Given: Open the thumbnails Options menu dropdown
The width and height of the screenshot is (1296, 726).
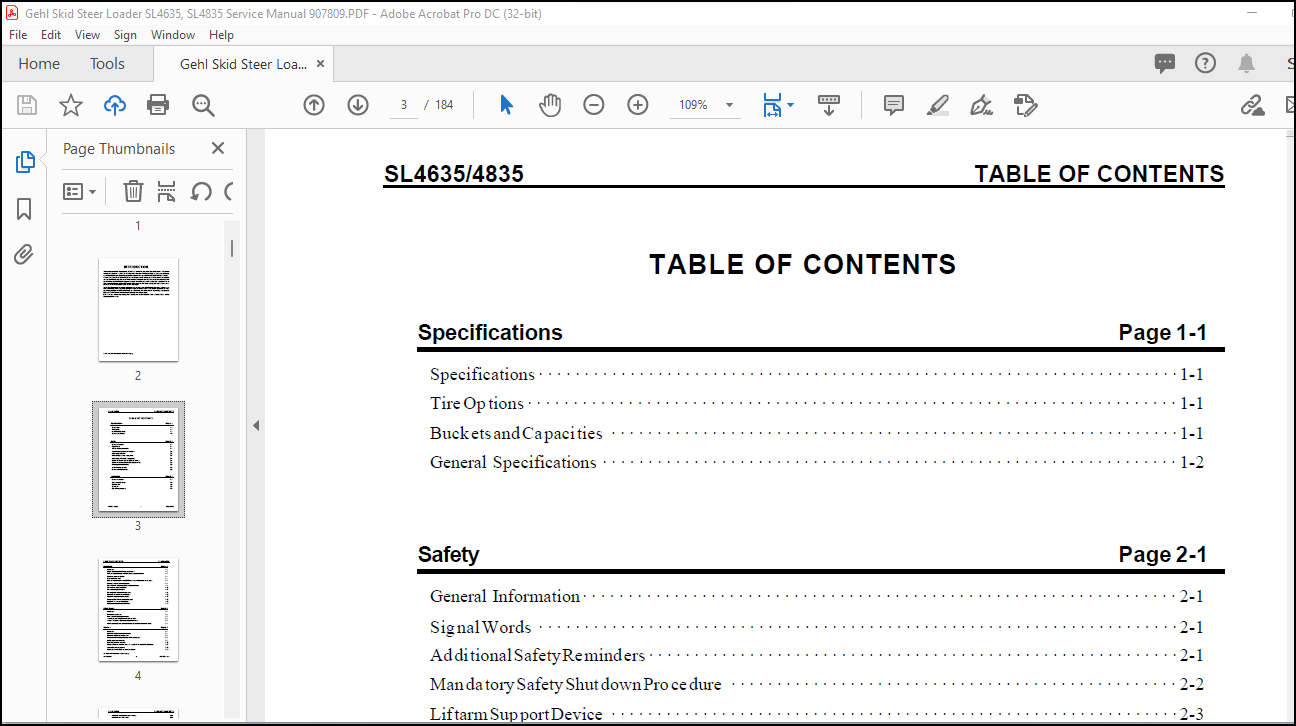Looking at the screenshot, I should pos(80,191).
